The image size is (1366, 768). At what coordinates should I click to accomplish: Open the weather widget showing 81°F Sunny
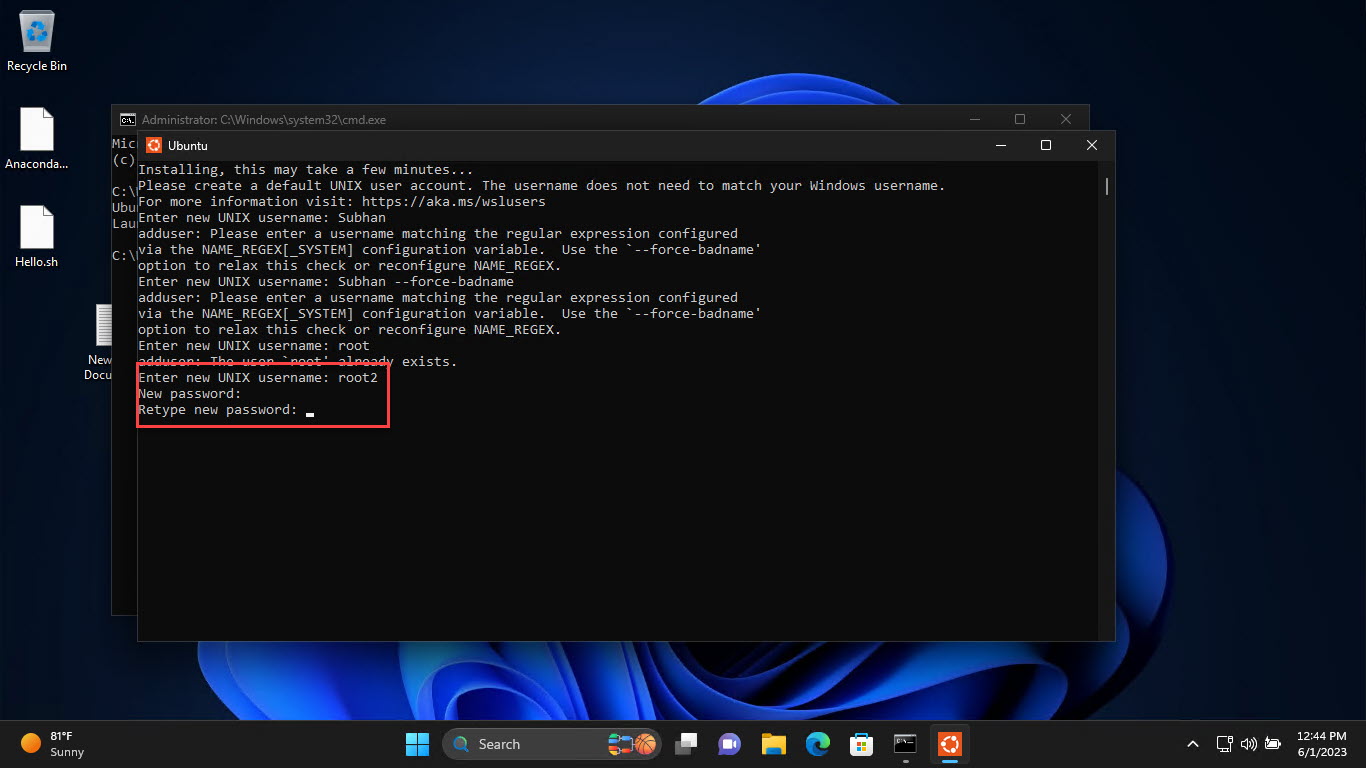pyautogui.click(x=54, y=744)
